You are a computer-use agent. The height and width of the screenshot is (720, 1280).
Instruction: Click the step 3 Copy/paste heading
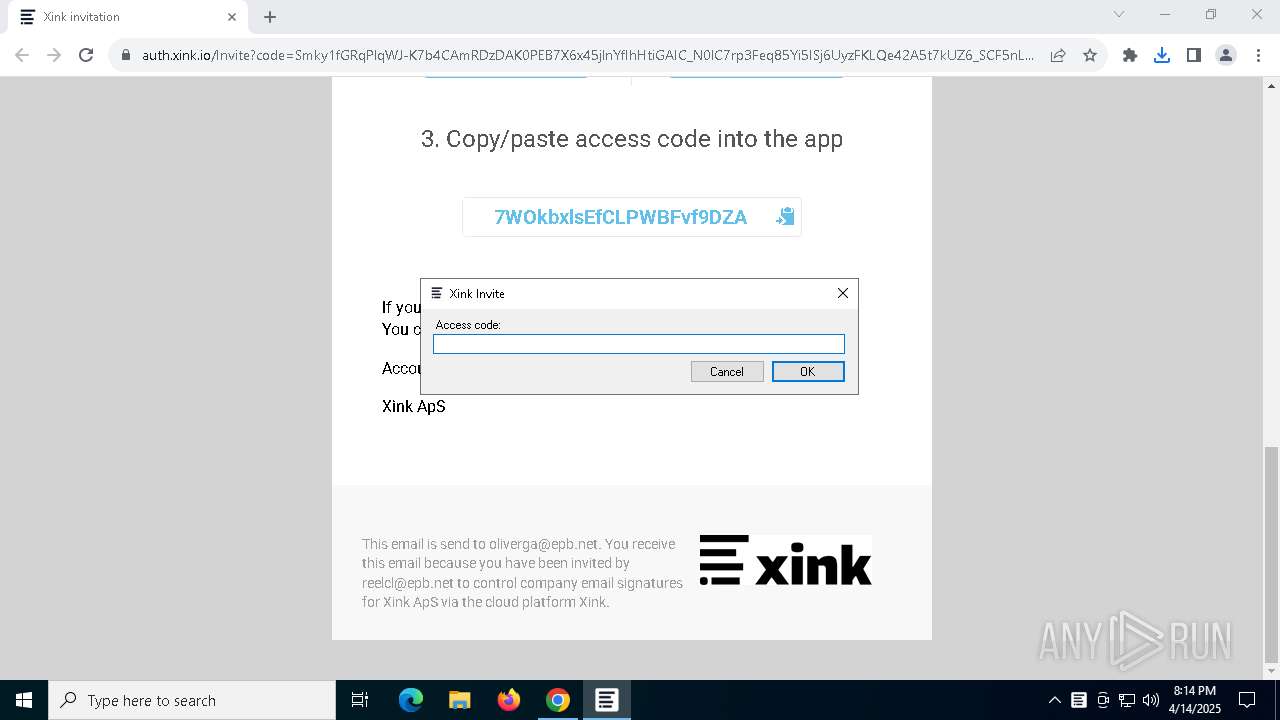632,139
